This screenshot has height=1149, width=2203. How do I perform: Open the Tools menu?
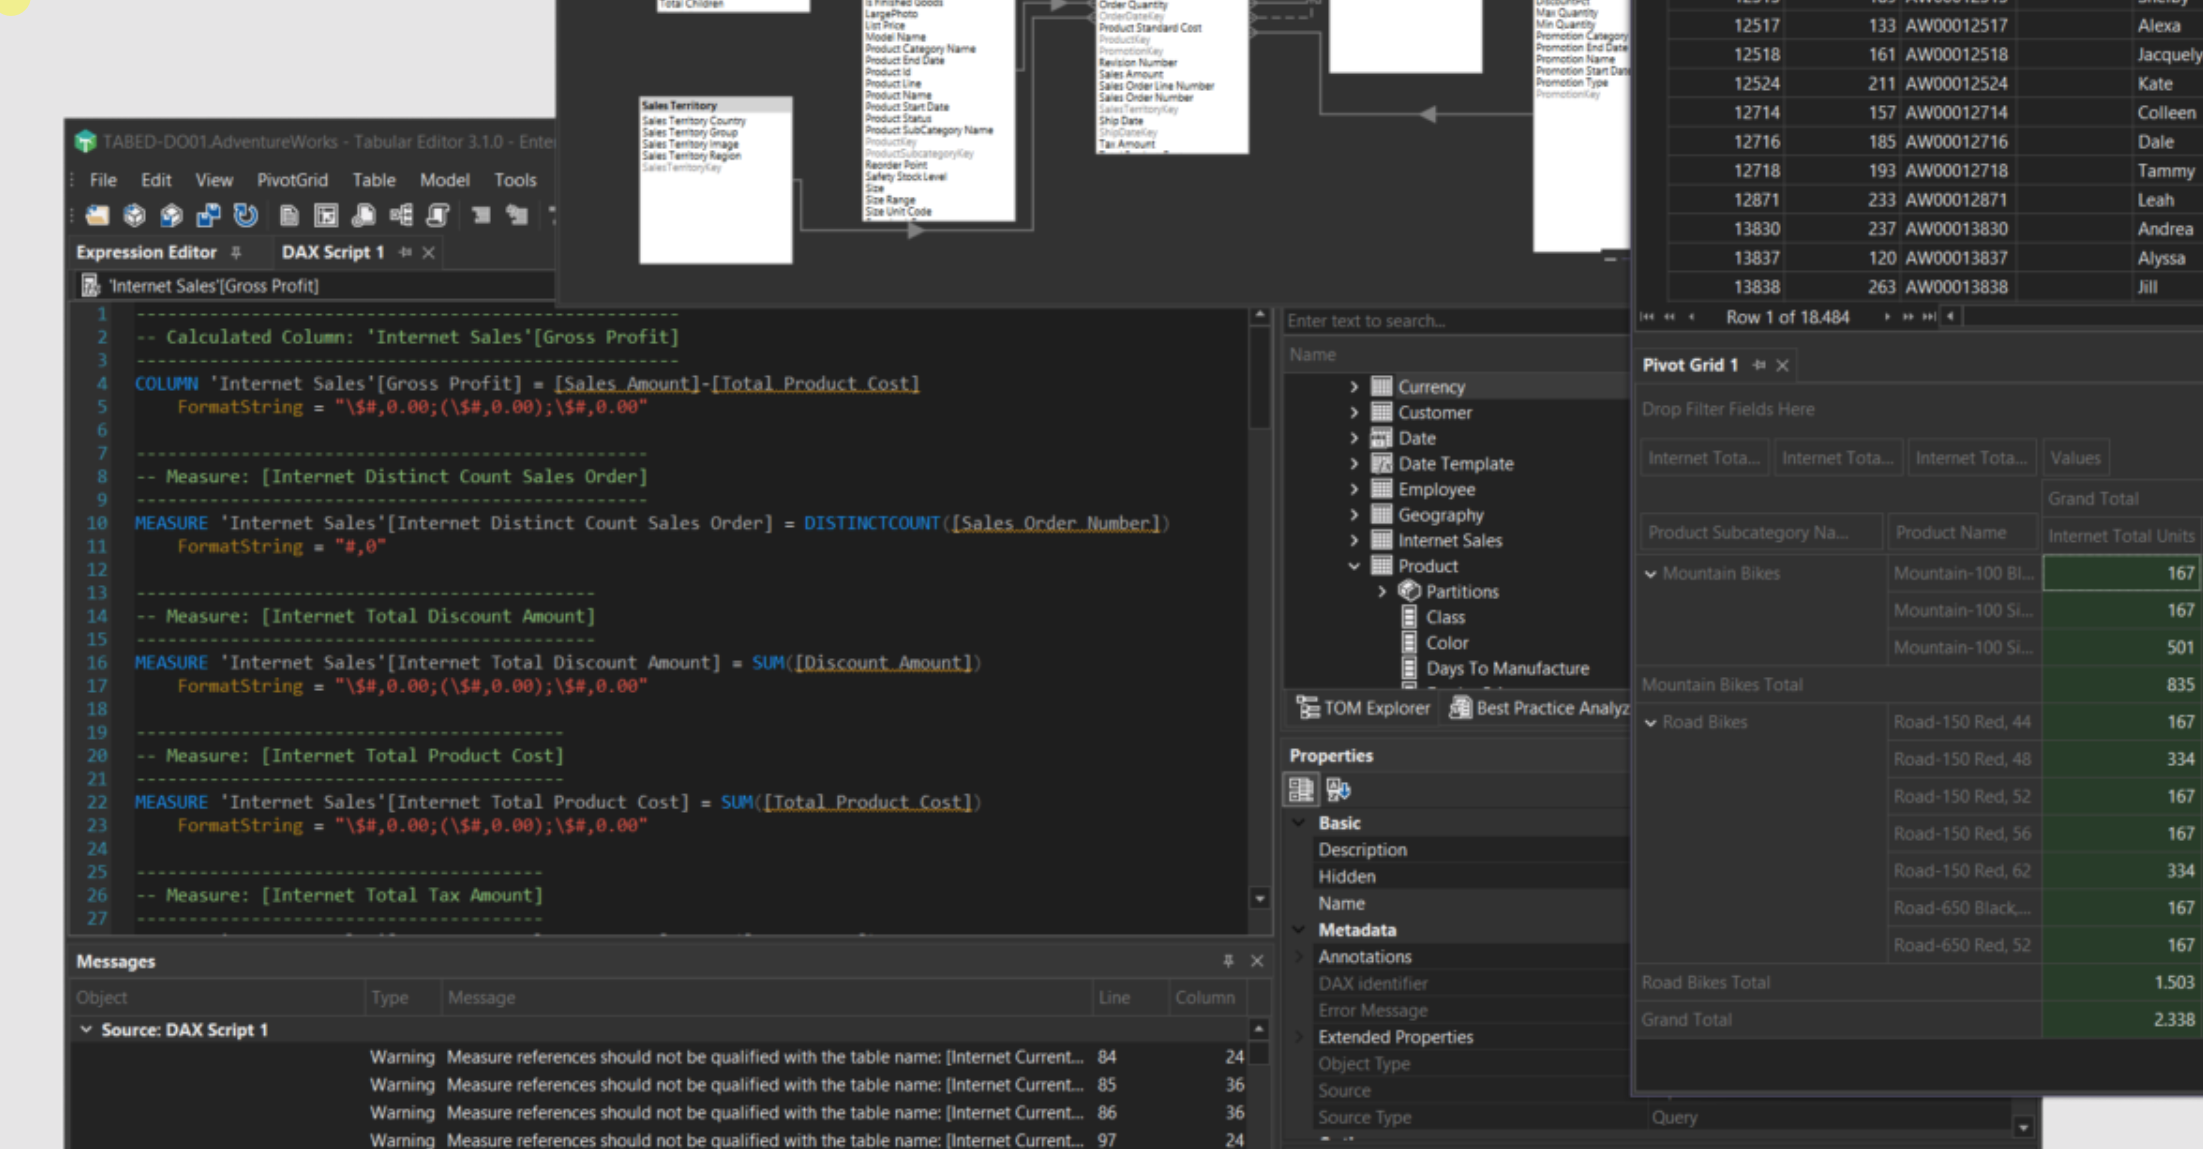(515, 180)
